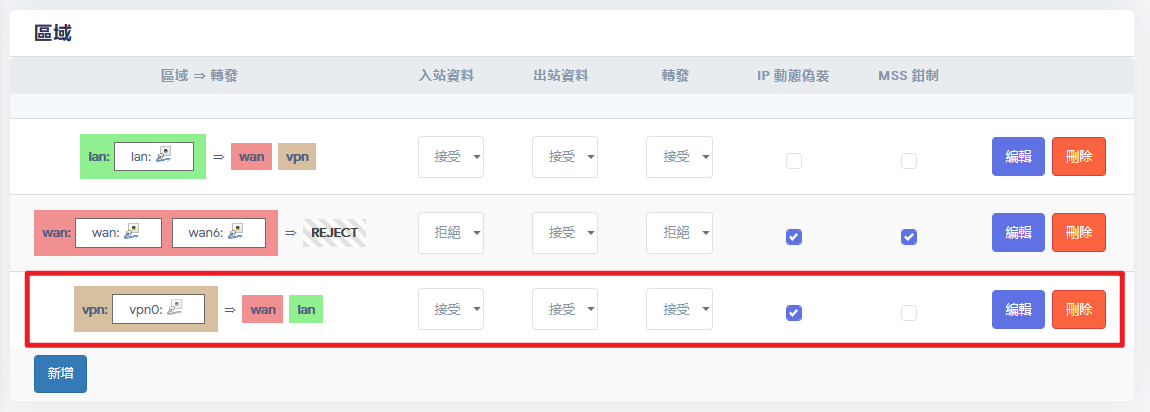Click the vpn0 network interface icon
The image size is (1150, 412).
[x=174, y=309]
